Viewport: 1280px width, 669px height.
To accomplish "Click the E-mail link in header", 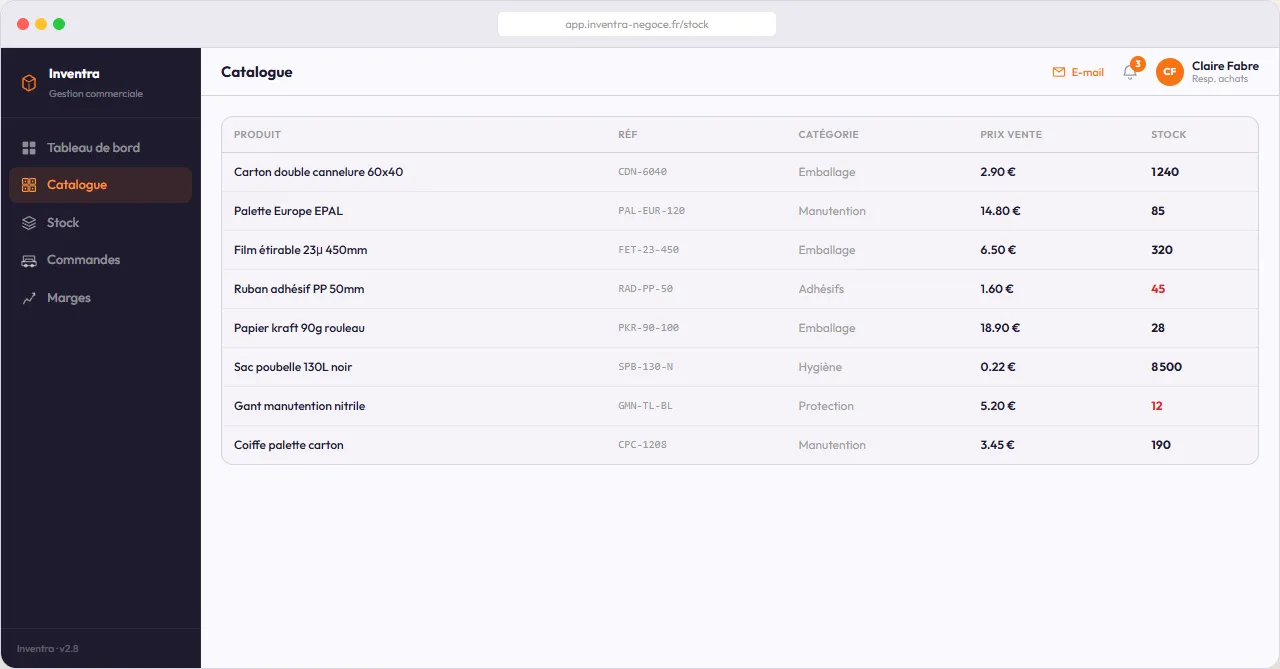I will (x=1087, y=72).
